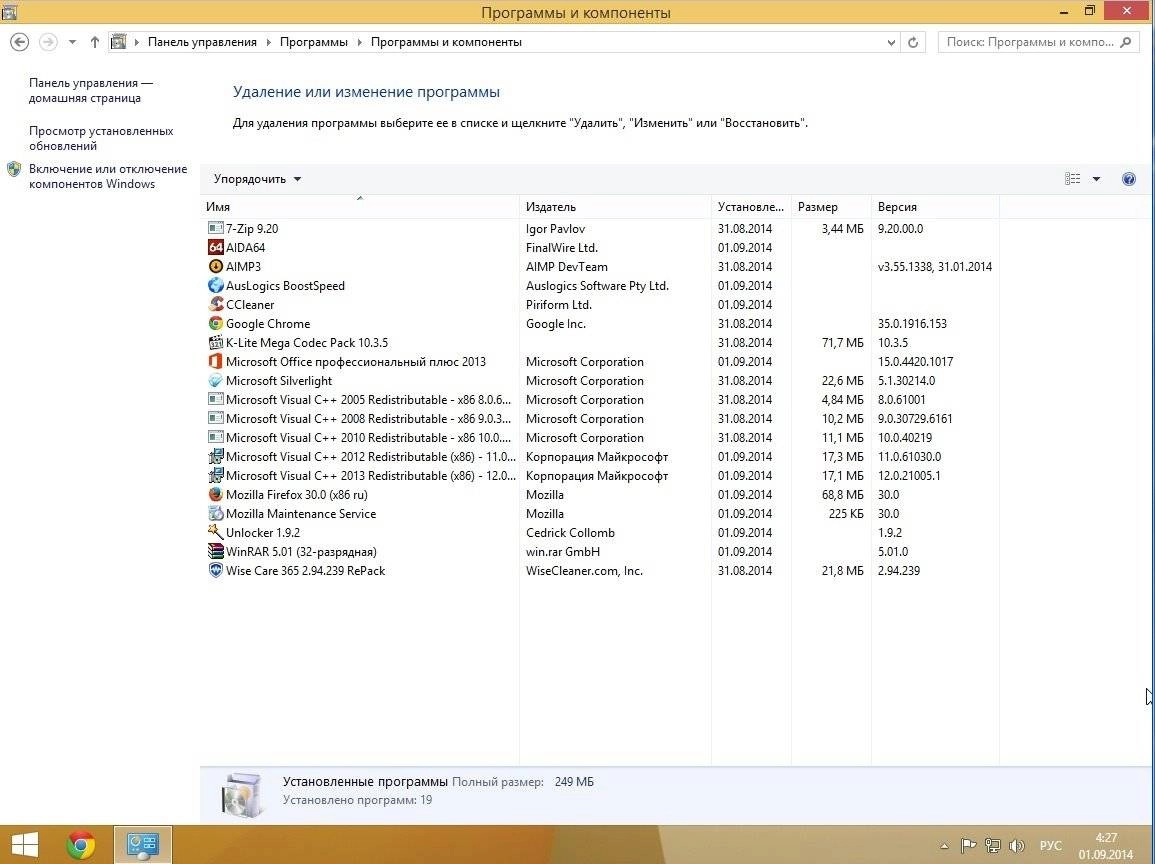The height and width of the screenshot is (864, 1155).
Task: Click publisher Igor Pavlov cell
Action: coord(555,228)
